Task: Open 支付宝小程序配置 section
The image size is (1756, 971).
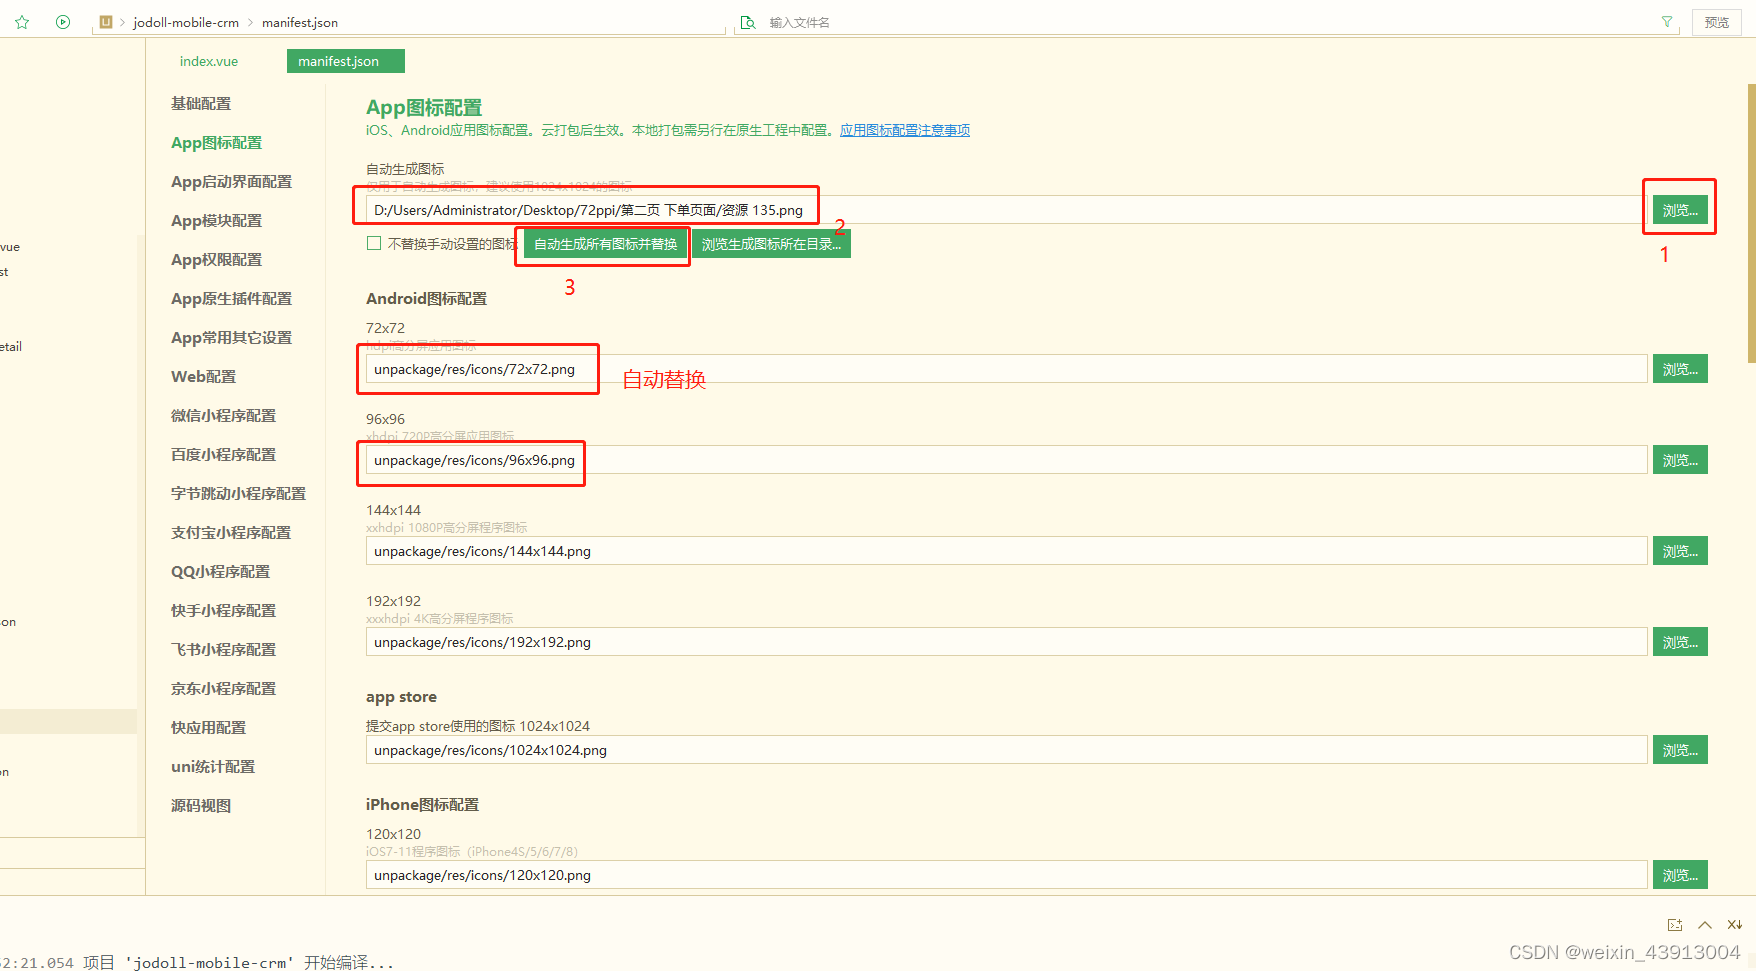Action: (231, 532)
